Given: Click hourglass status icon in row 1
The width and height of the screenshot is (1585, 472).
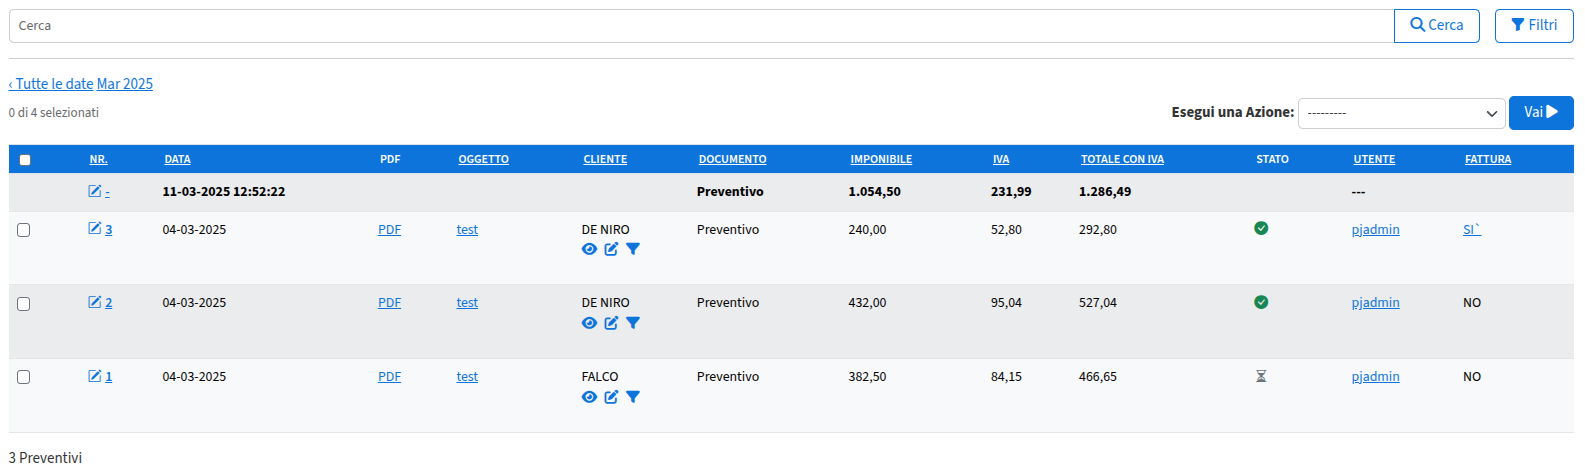Looking at the screenshot, I should (x=1261, y=376).
